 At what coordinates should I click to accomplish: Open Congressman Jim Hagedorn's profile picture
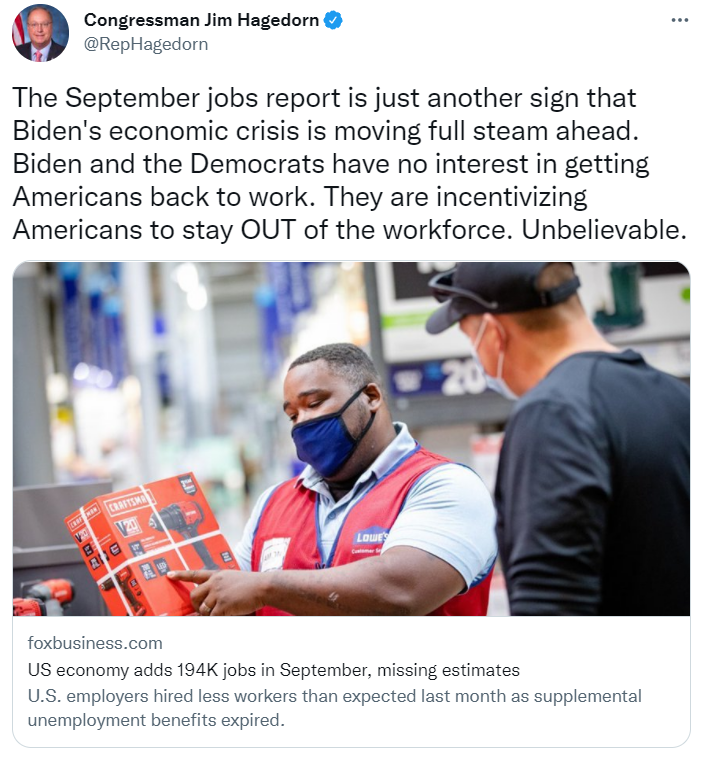40,33
